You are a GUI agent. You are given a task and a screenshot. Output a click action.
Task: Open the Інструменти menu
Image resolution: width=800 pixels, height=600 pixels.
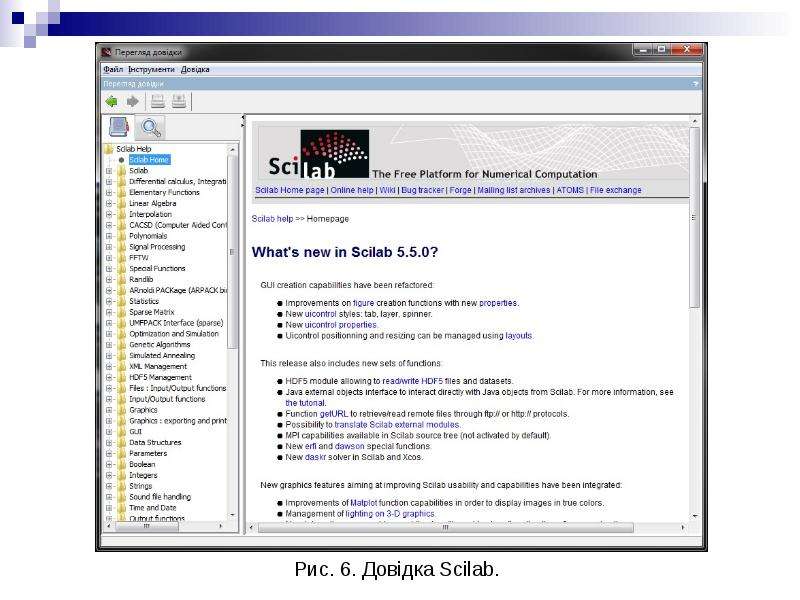[x=151, y=69]
